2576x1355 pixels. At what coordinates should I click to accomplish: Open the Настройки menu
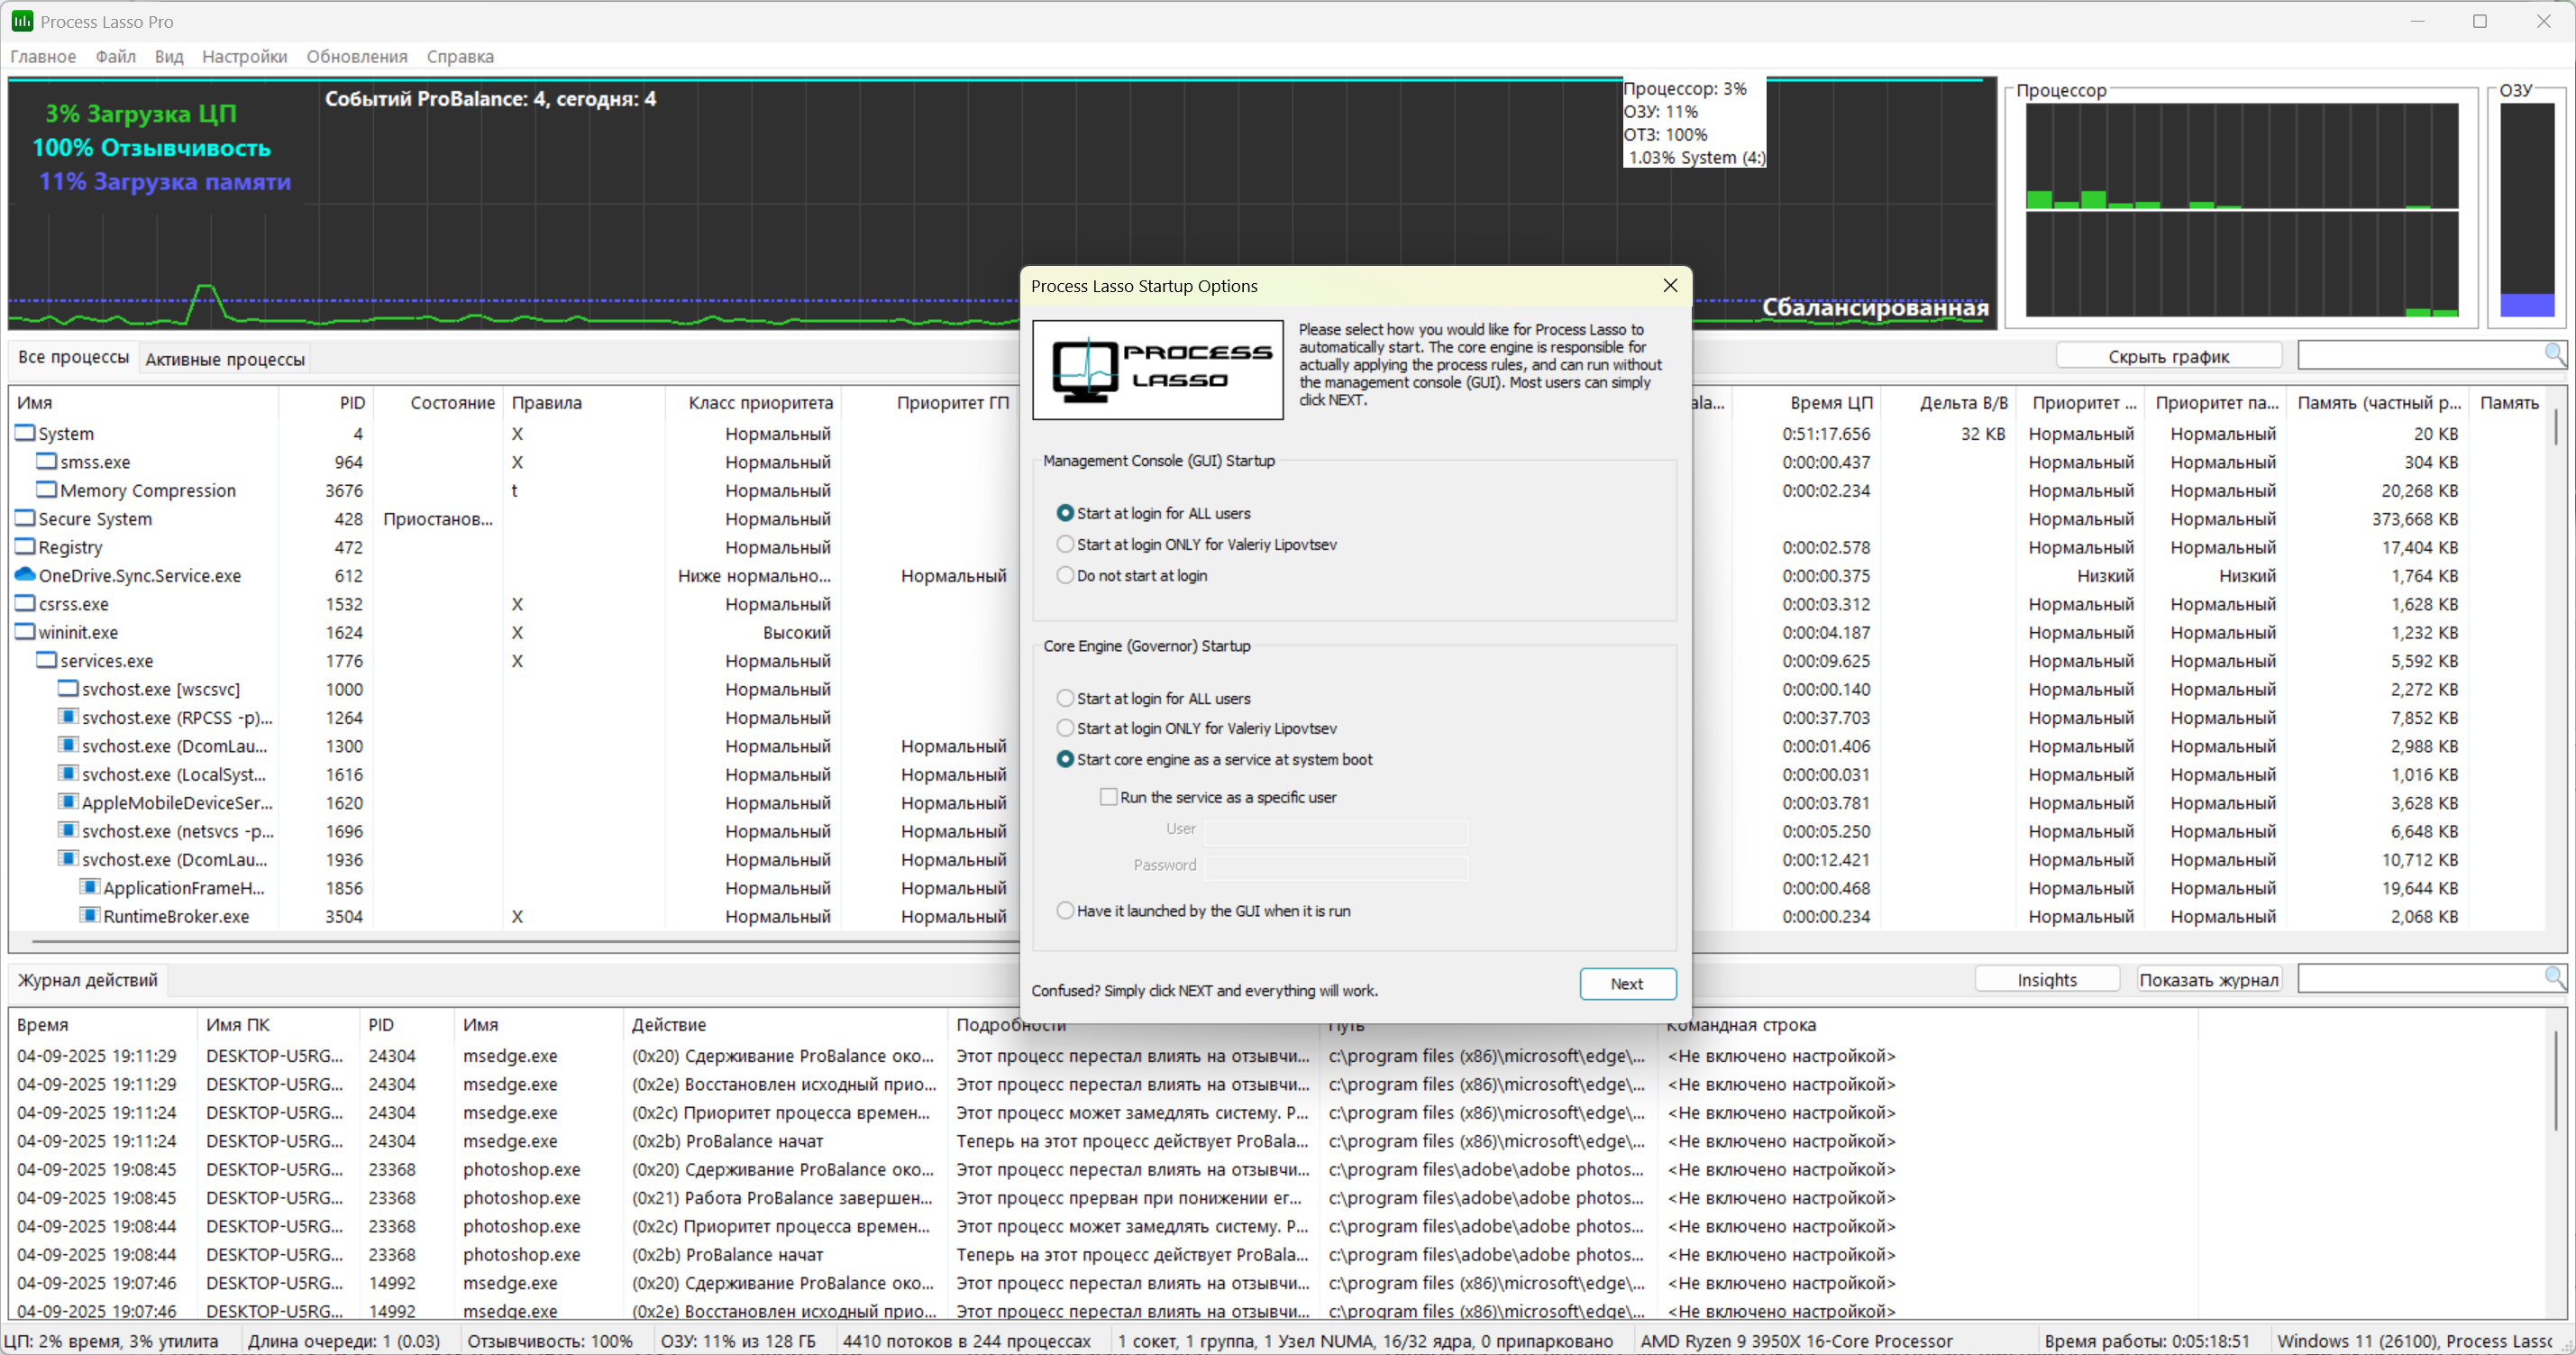[244, 56]
